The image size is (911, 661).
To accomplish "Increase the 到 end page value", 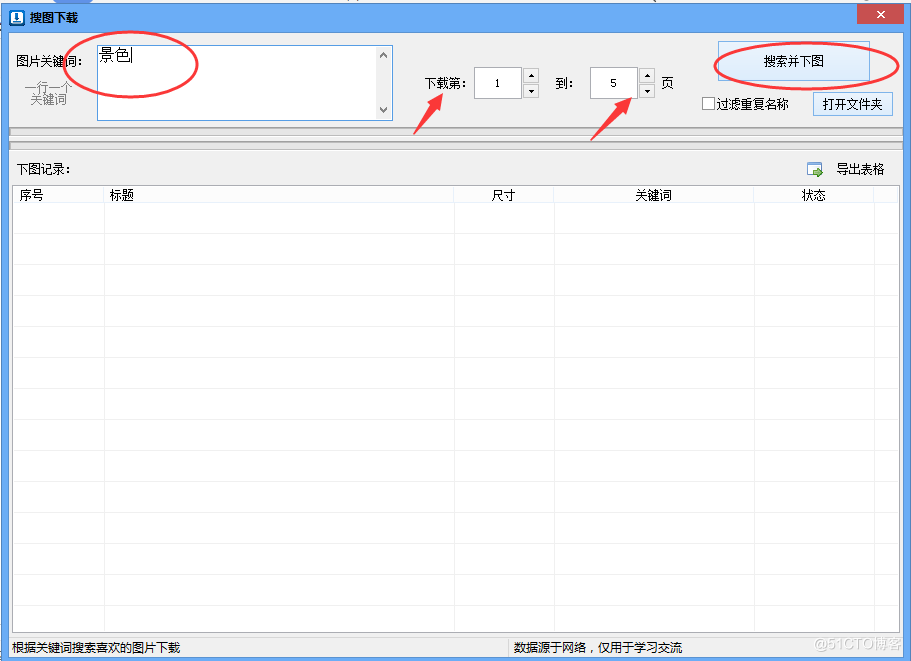I will (647, 76).
